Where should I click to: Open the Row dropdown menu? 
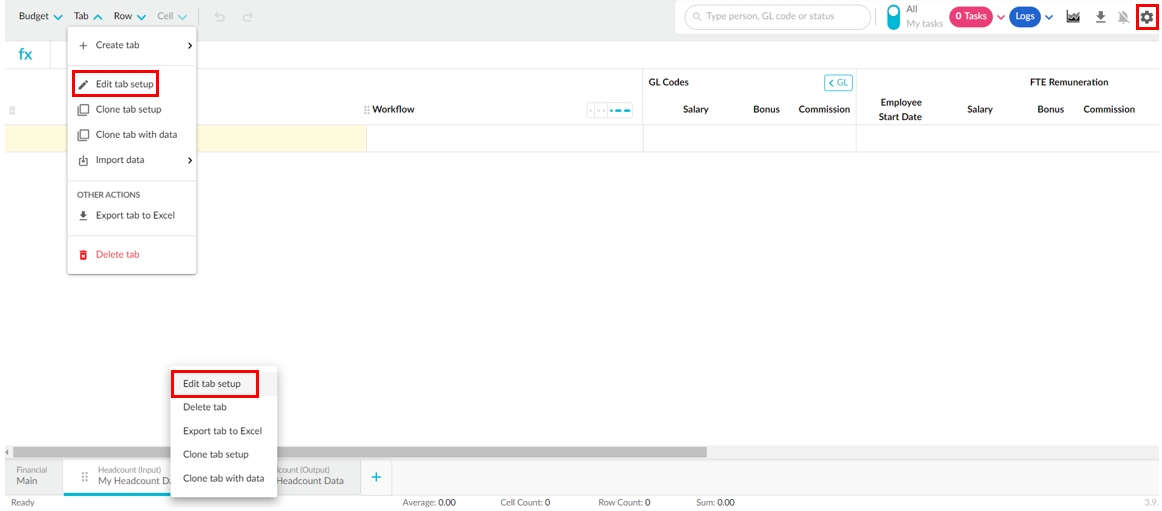tap(129, 17)
